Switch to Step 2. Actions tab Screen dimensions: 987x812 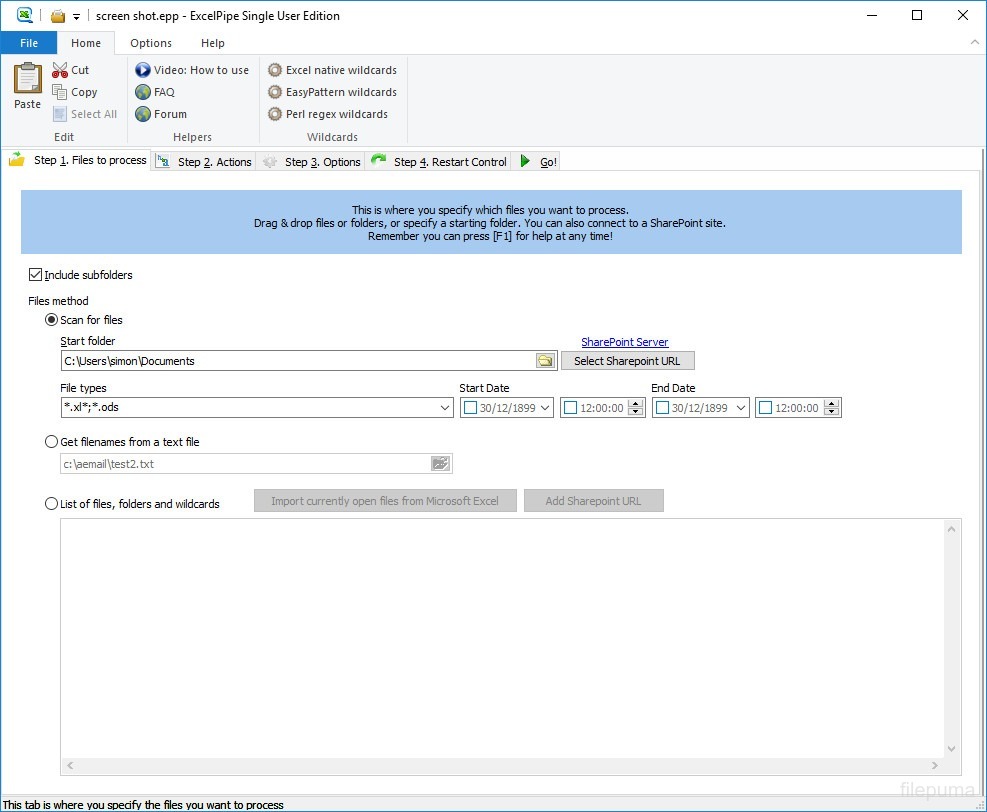tap(205, 162)
